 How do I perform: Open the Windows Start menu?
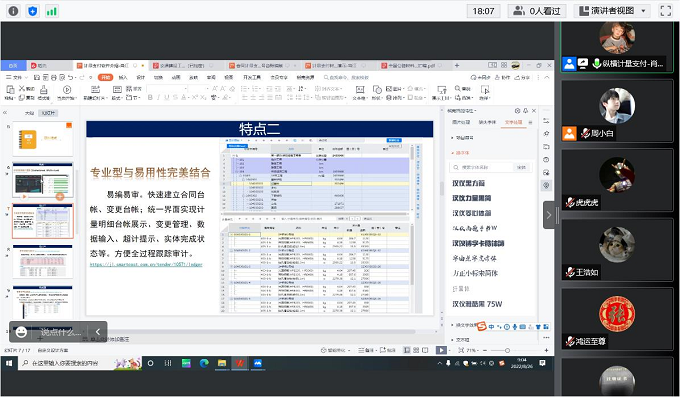click(9, 363)
